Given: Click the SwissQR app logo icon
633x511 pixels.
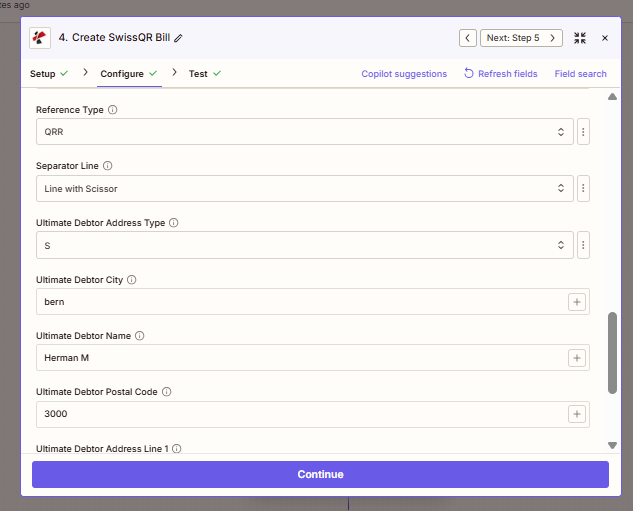Looking at the screenshot, I should [42, 38].
